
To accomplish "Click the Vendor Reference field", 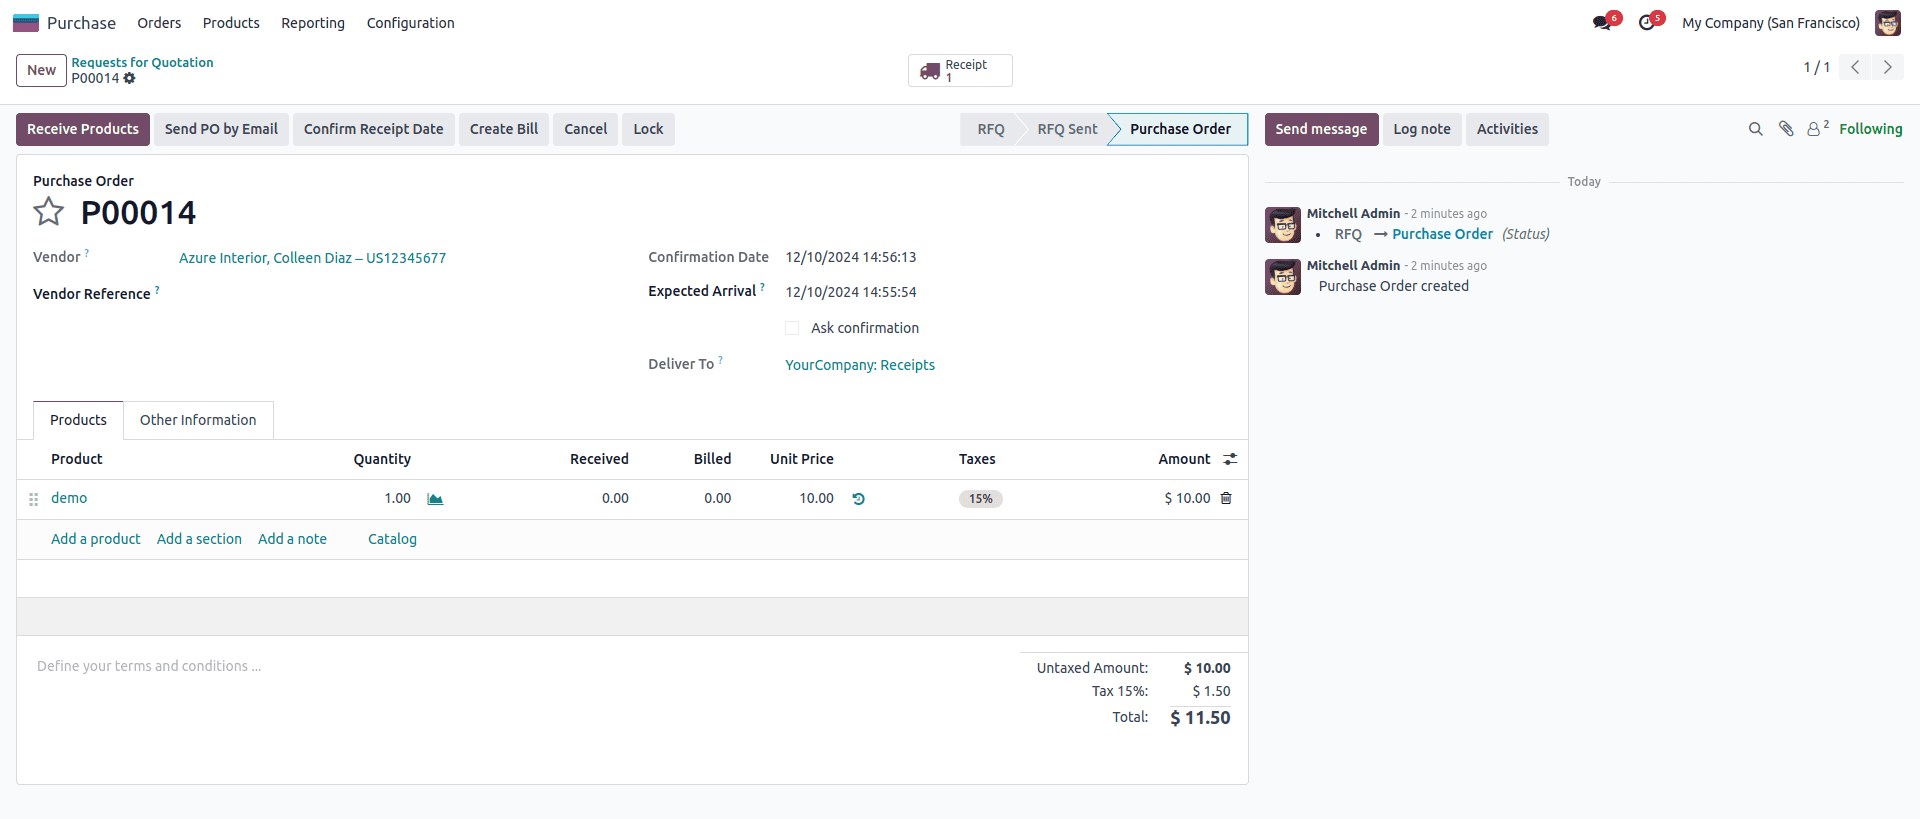I will click(x=400, y=294).
